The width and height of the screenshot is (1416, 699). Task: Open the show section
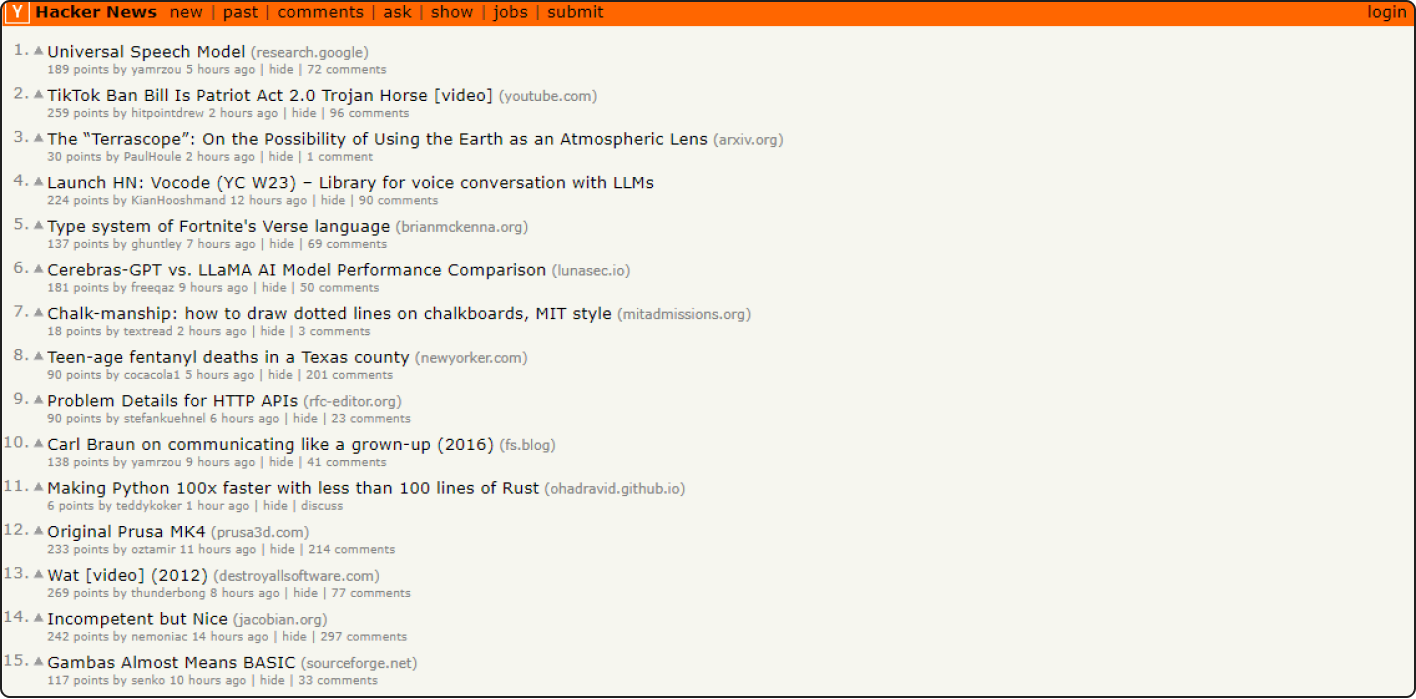pyautogui.click(x=451, y=12)
